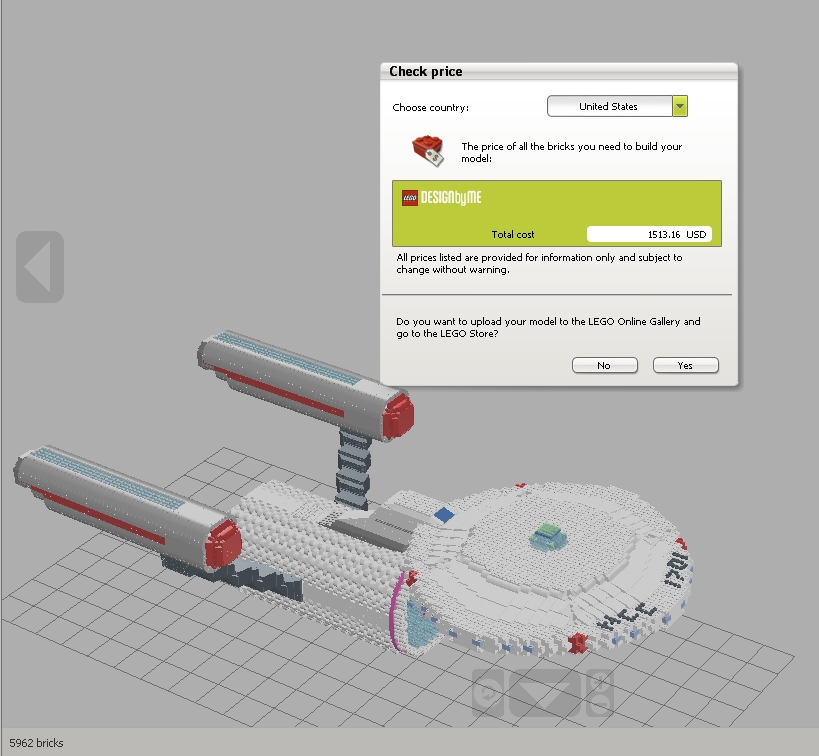Decline upload by clicking No
This screenshot has height=756, width=819.
[605, 365]
